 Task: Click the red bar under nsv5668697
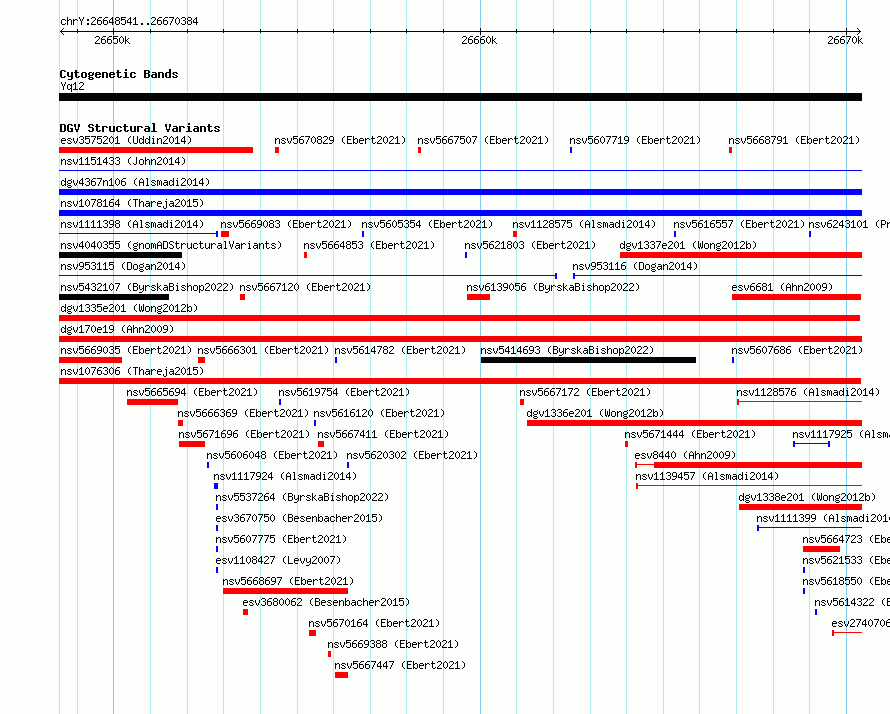[286, 591]
